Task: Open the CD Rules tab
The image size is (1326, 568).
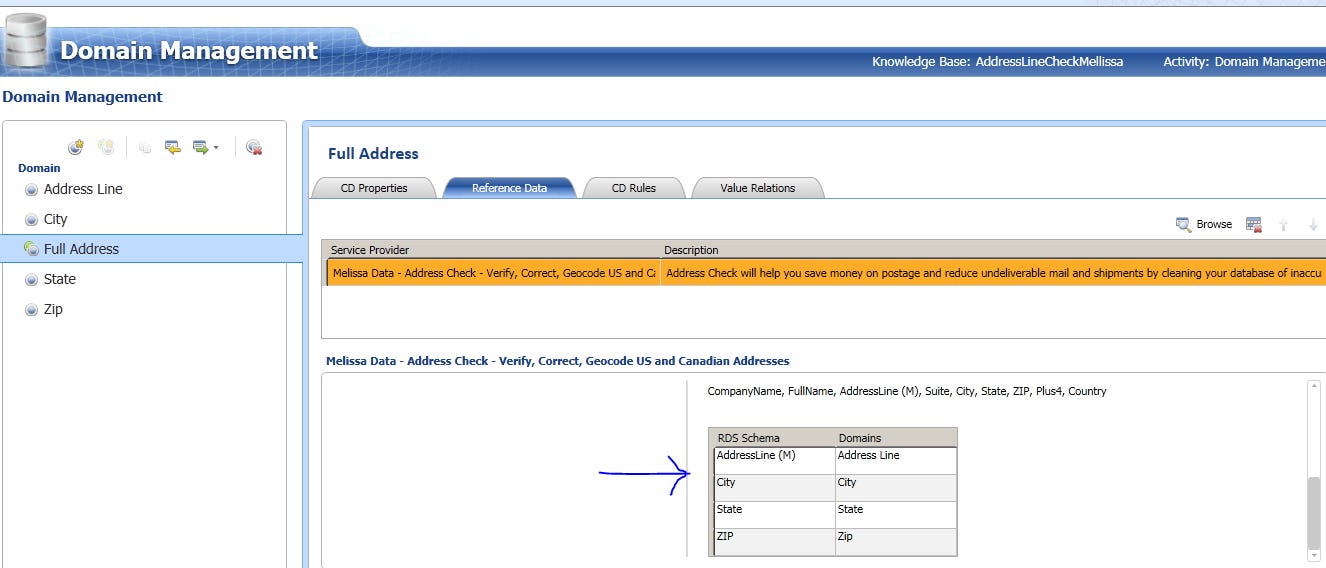Action: (634, 188)
